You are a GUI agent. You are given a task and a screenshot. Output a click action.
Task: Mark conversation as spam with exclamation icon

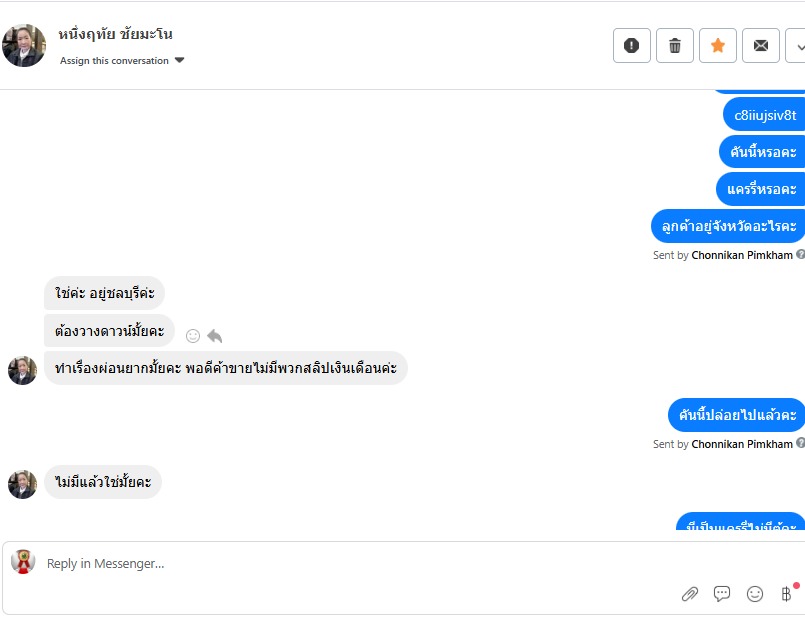[631, 46]
